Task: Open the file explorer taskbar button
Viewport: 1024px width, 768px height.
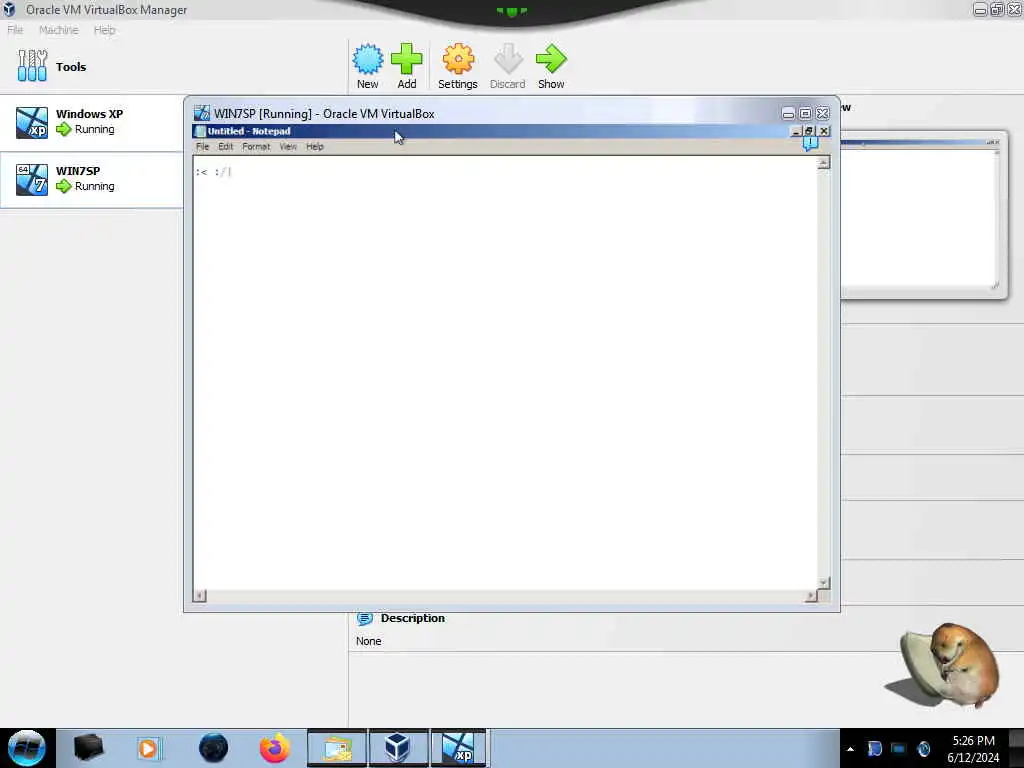Action: 337,748
